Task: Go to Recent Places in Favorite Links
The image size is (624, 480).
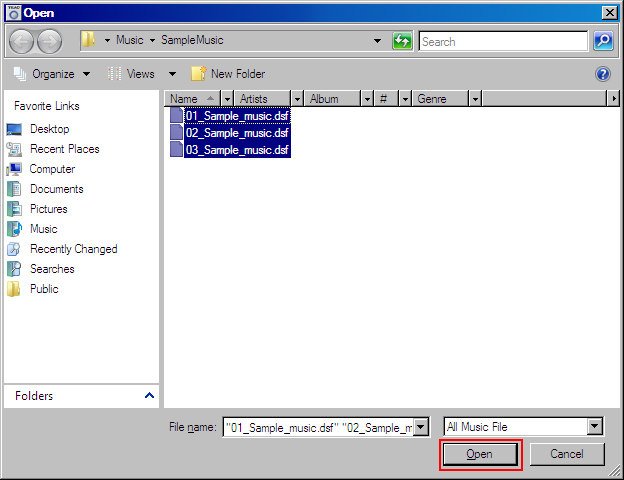Action: coord(64,149)
